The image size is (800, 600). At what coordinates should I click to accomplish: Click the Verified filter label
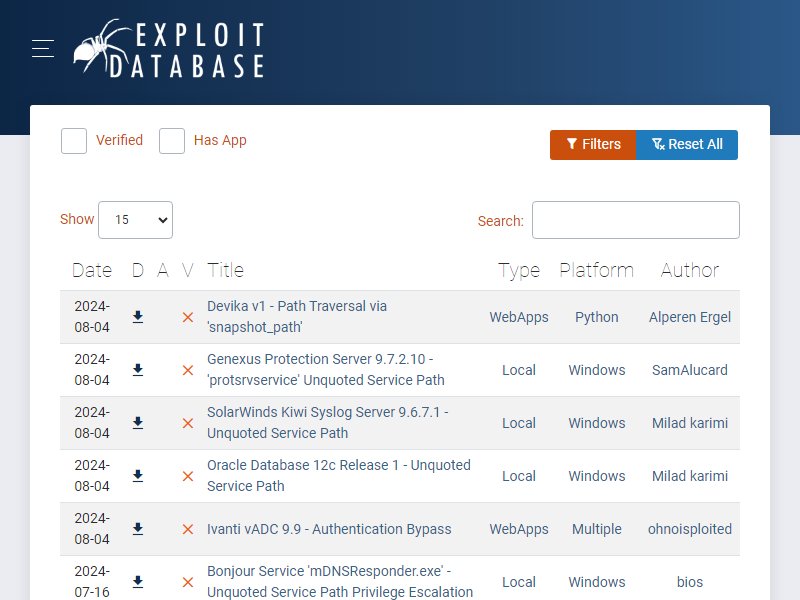click(119, 140)
